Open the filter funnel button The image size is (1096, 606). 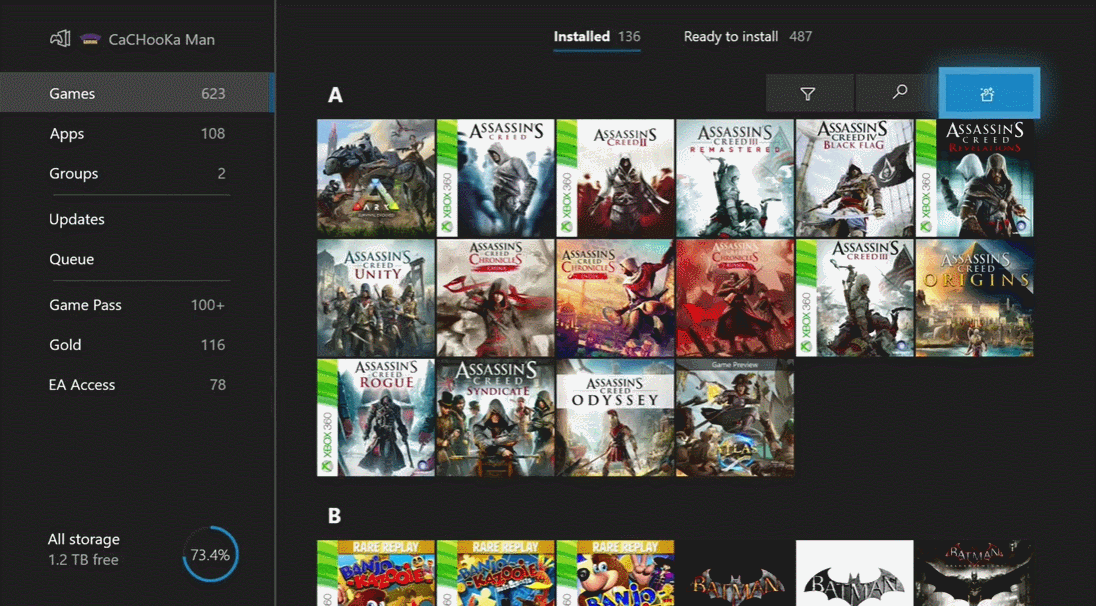pyautogui.click(x=808, y=93)
